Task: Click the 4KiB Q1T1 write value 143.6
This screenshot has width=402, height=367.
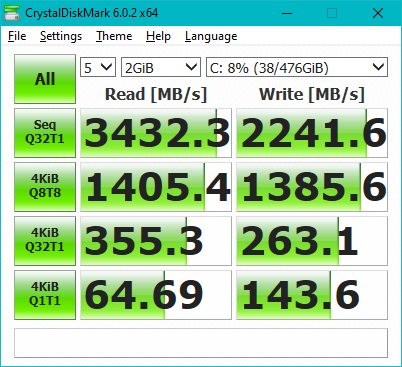Action: point(312,295)
